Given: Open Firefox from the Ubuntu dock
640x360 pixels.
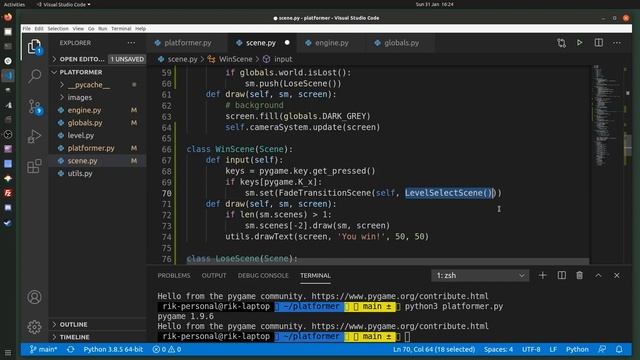Looking at the screenshot, I should point(8,17).
